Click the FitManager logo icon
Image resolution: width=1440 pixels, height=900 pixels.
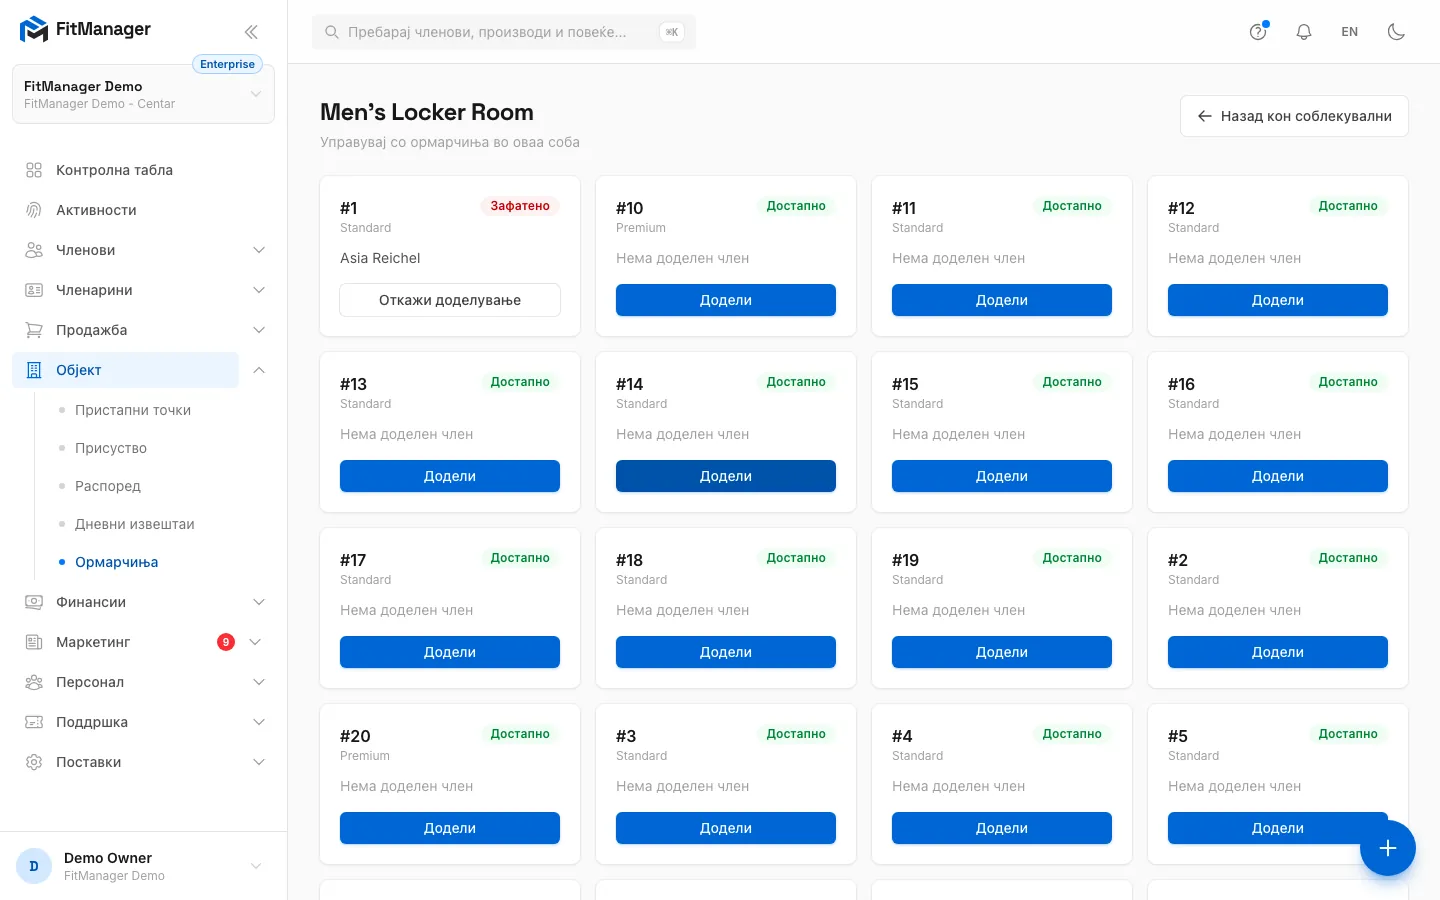34,30
